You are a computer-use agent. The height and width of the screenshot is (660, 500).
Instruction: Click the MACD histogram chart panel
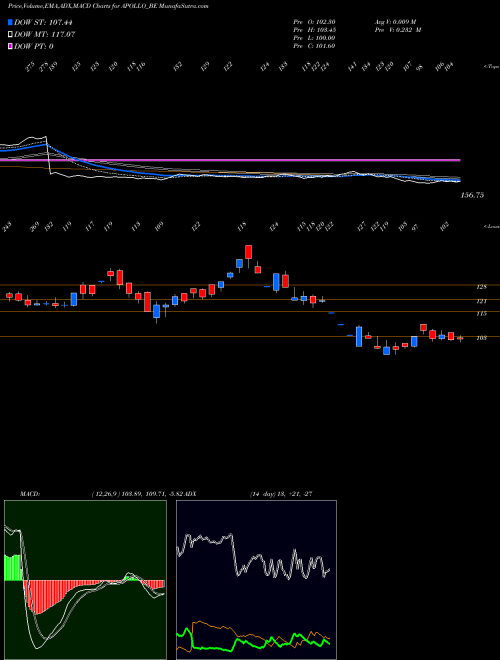point(85,580)
